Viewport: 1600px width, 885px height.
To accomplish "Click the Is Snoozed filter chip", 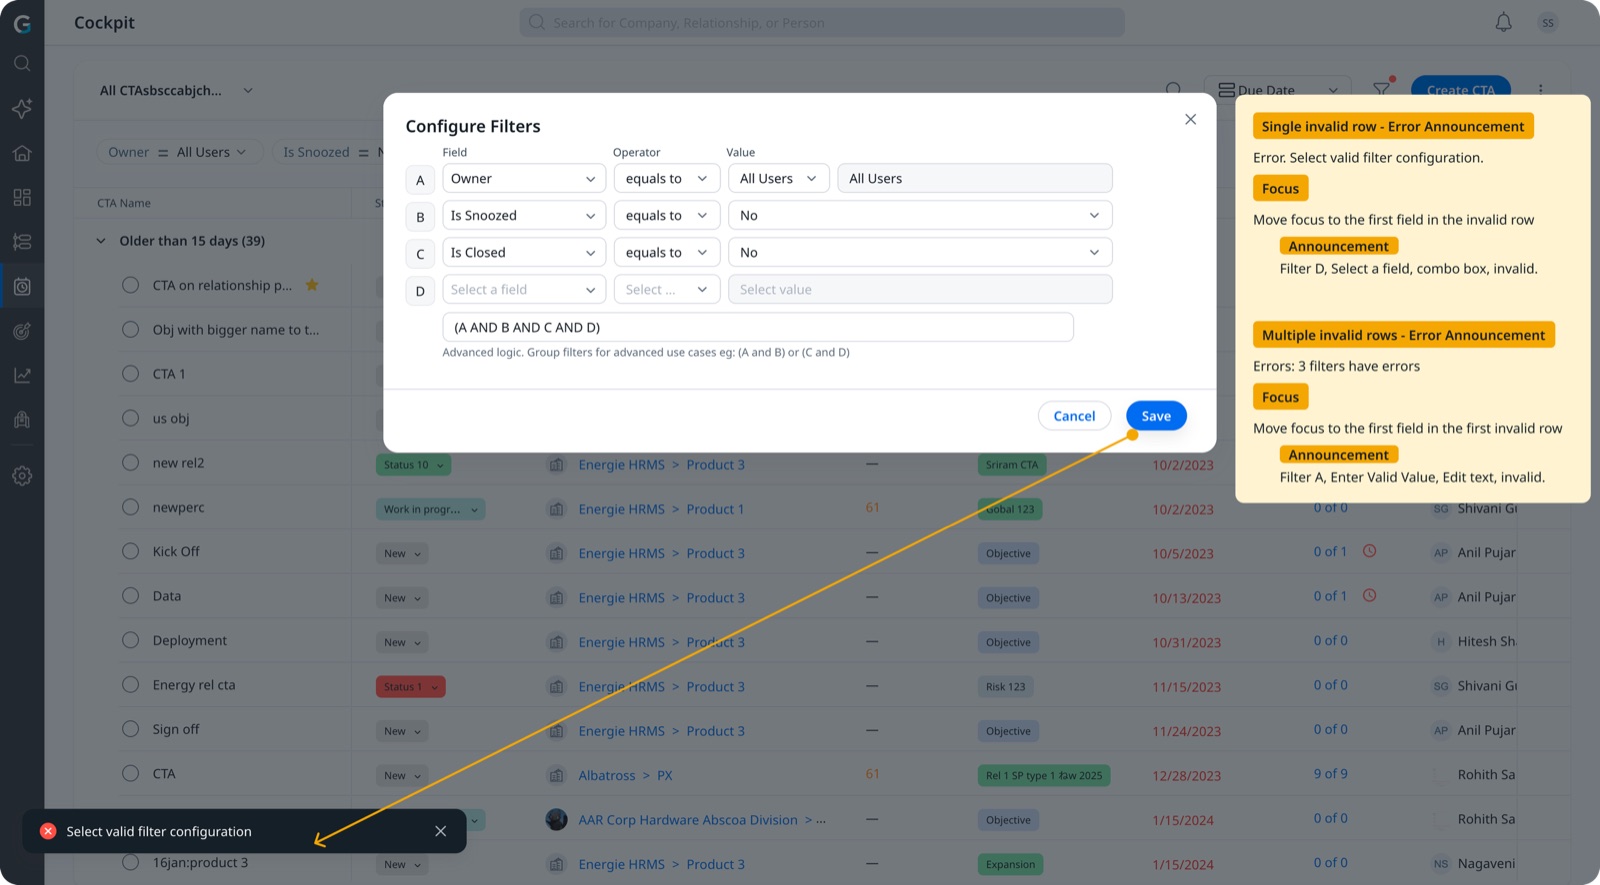I will (x=329, y=152).
